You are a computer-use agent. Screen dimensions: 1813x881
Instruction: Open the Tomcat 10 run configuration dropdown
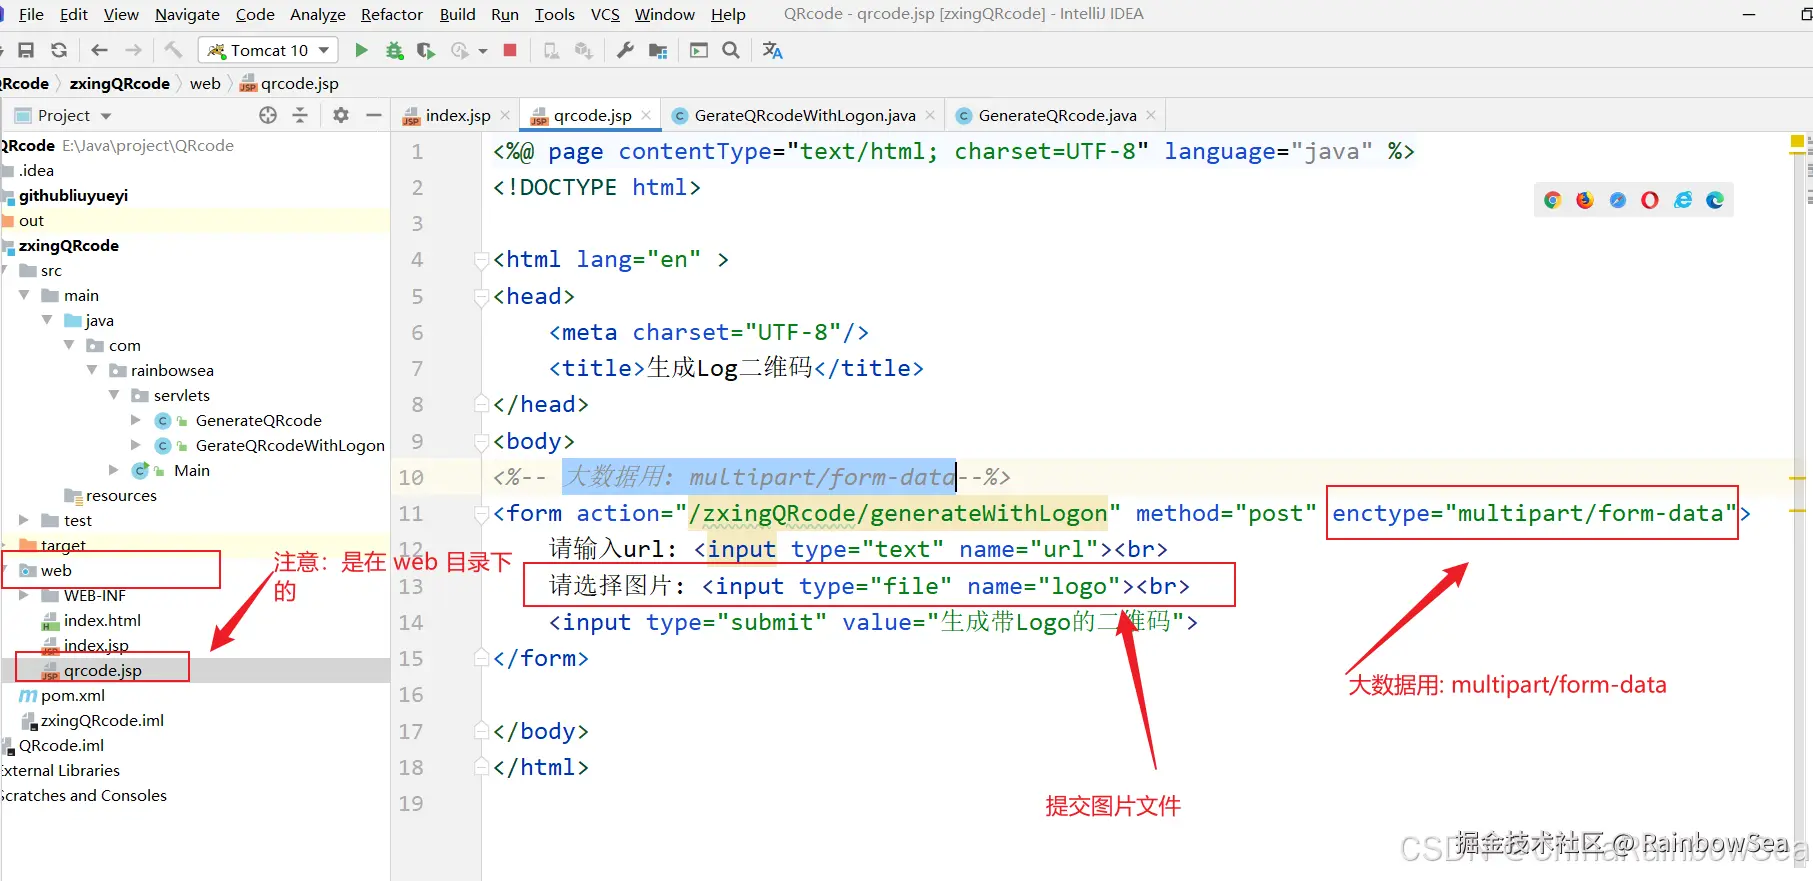click(x=269, y=50)
